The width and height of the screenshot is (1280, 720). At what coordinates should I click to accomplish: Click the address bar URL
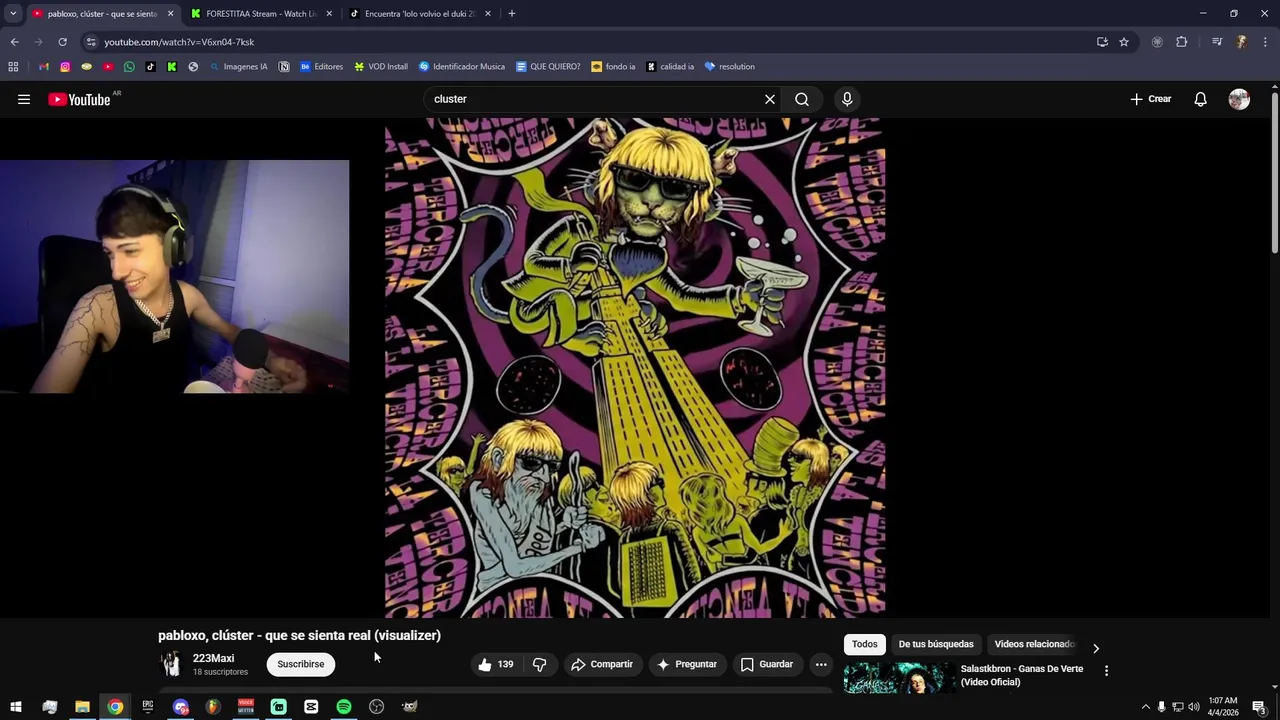tap(179, 42)
